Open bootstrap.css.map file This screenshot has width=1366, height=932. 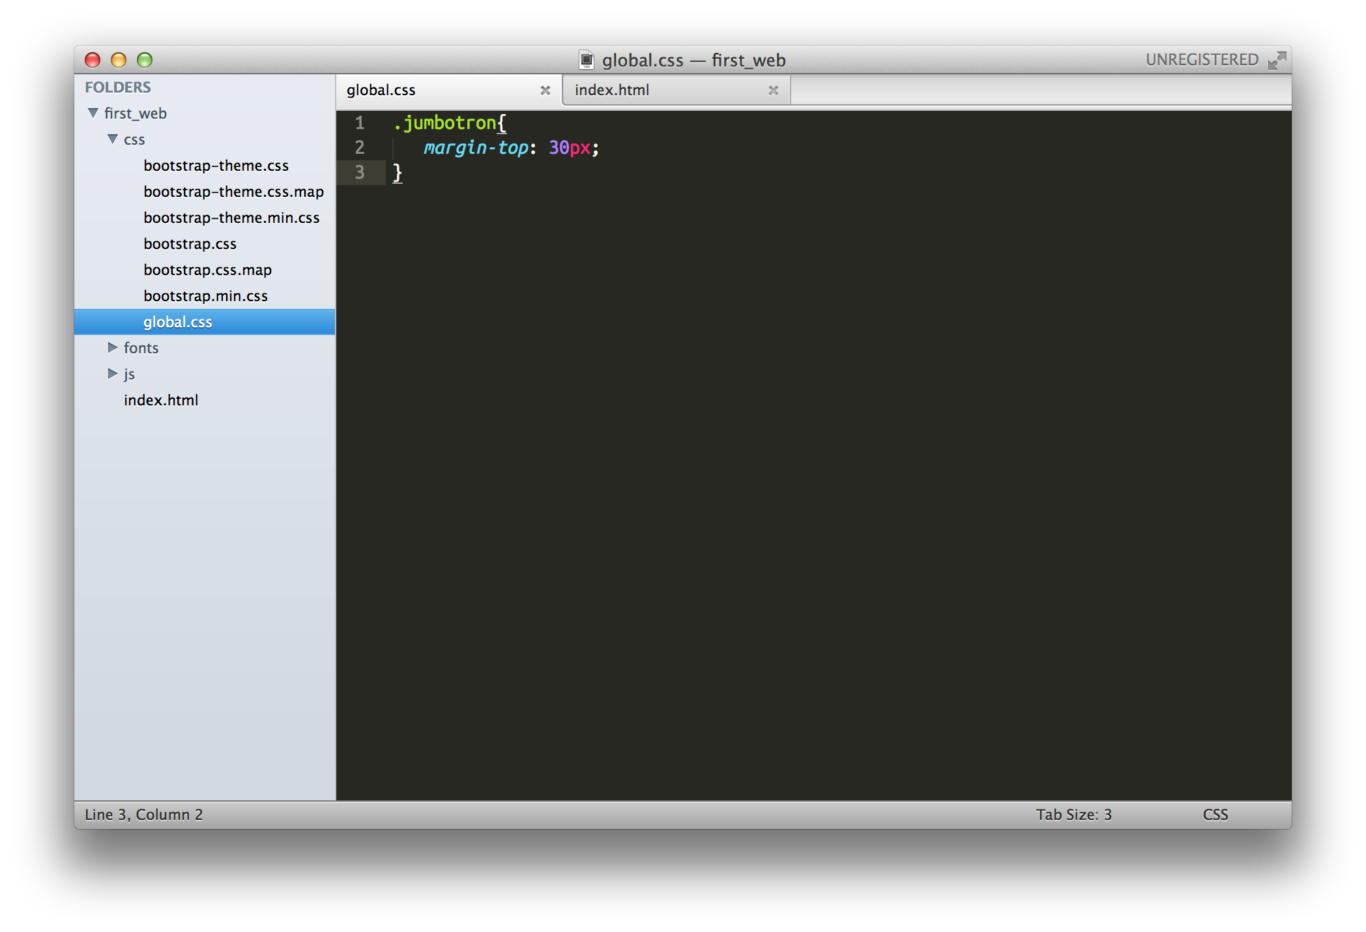point(207,269)
